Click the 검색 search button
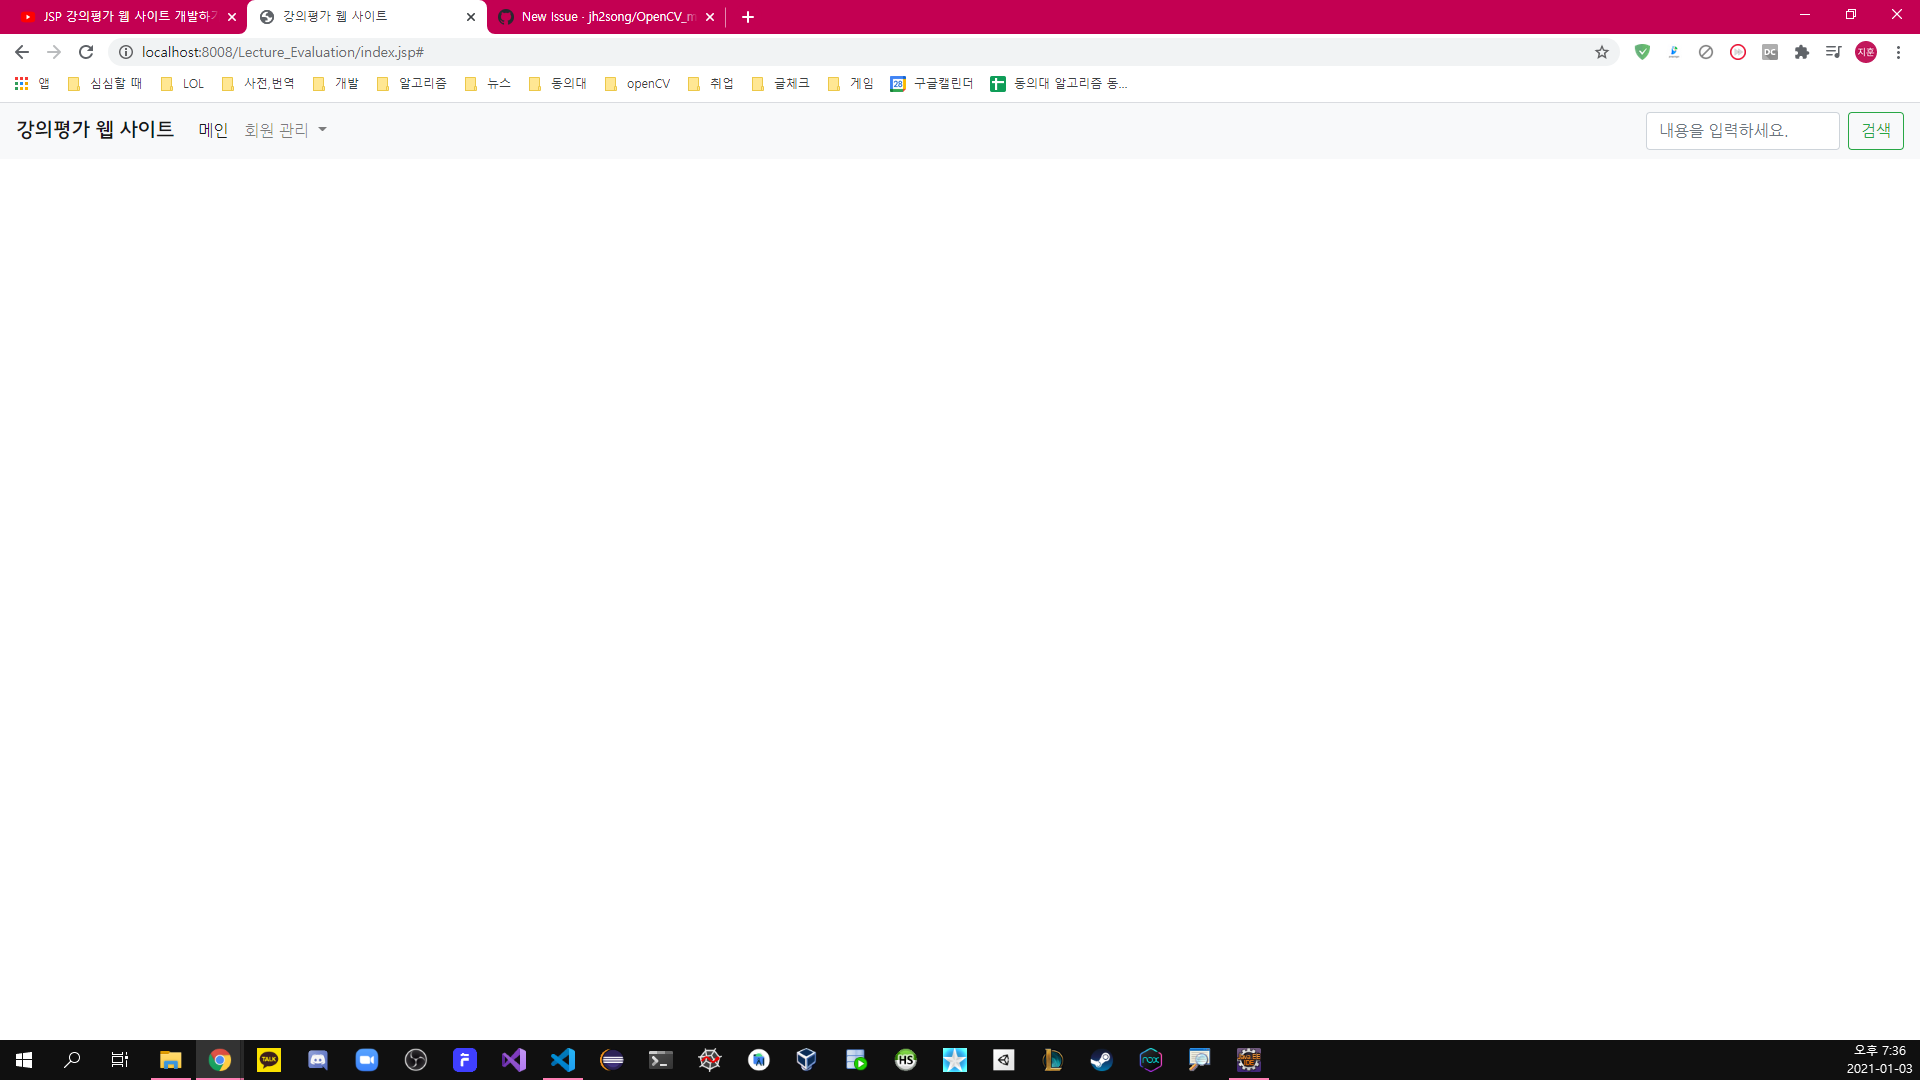The image size is (1920, 1080). 1875,131
